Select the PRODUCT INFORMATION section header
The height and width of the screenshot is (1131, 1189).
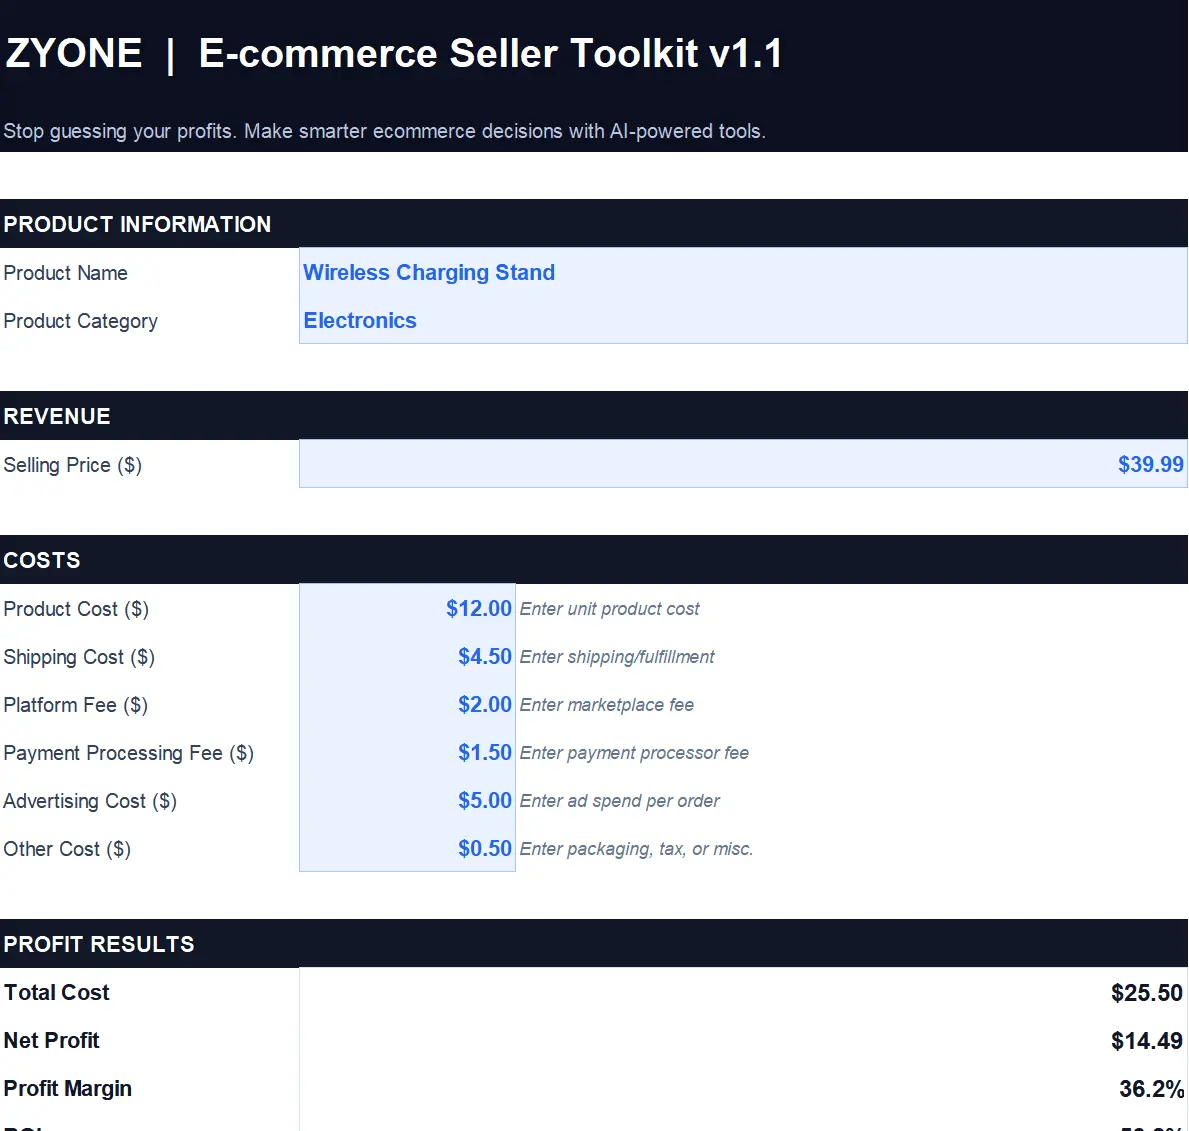[x=594, y=224]
